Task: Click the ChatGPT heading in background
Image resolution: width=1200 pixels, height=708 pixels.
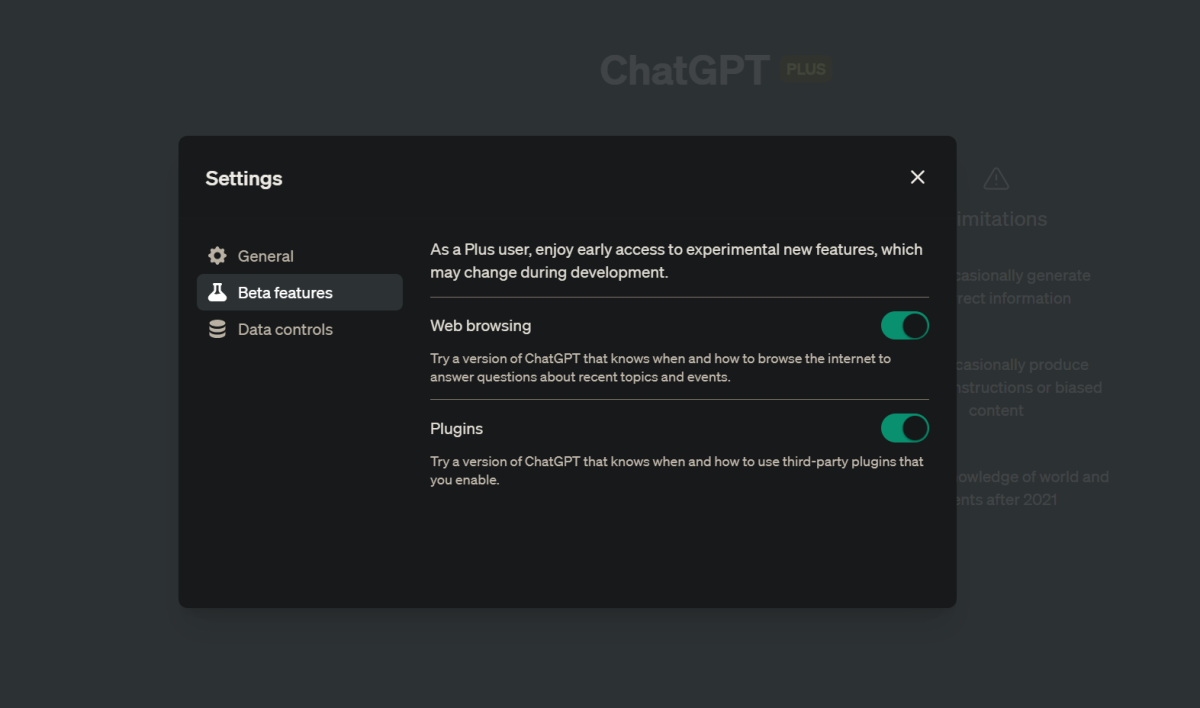Action: coord(684,70)
